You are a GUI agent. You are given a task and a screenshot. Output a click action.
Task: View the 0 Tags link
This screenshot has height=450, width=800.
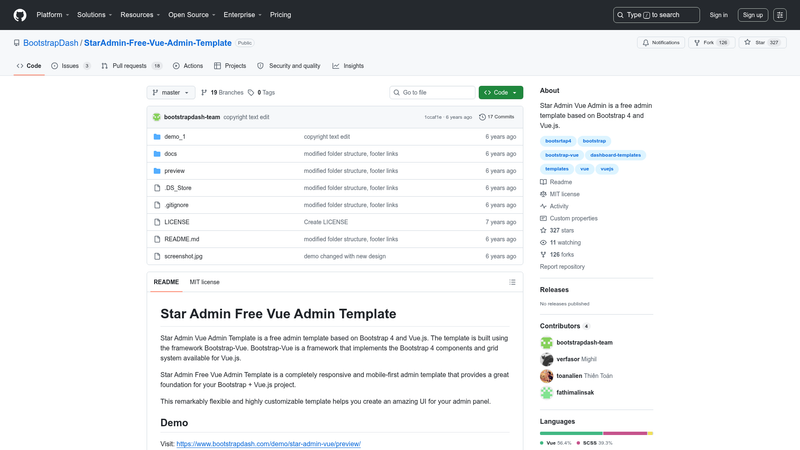pos(261,92)
